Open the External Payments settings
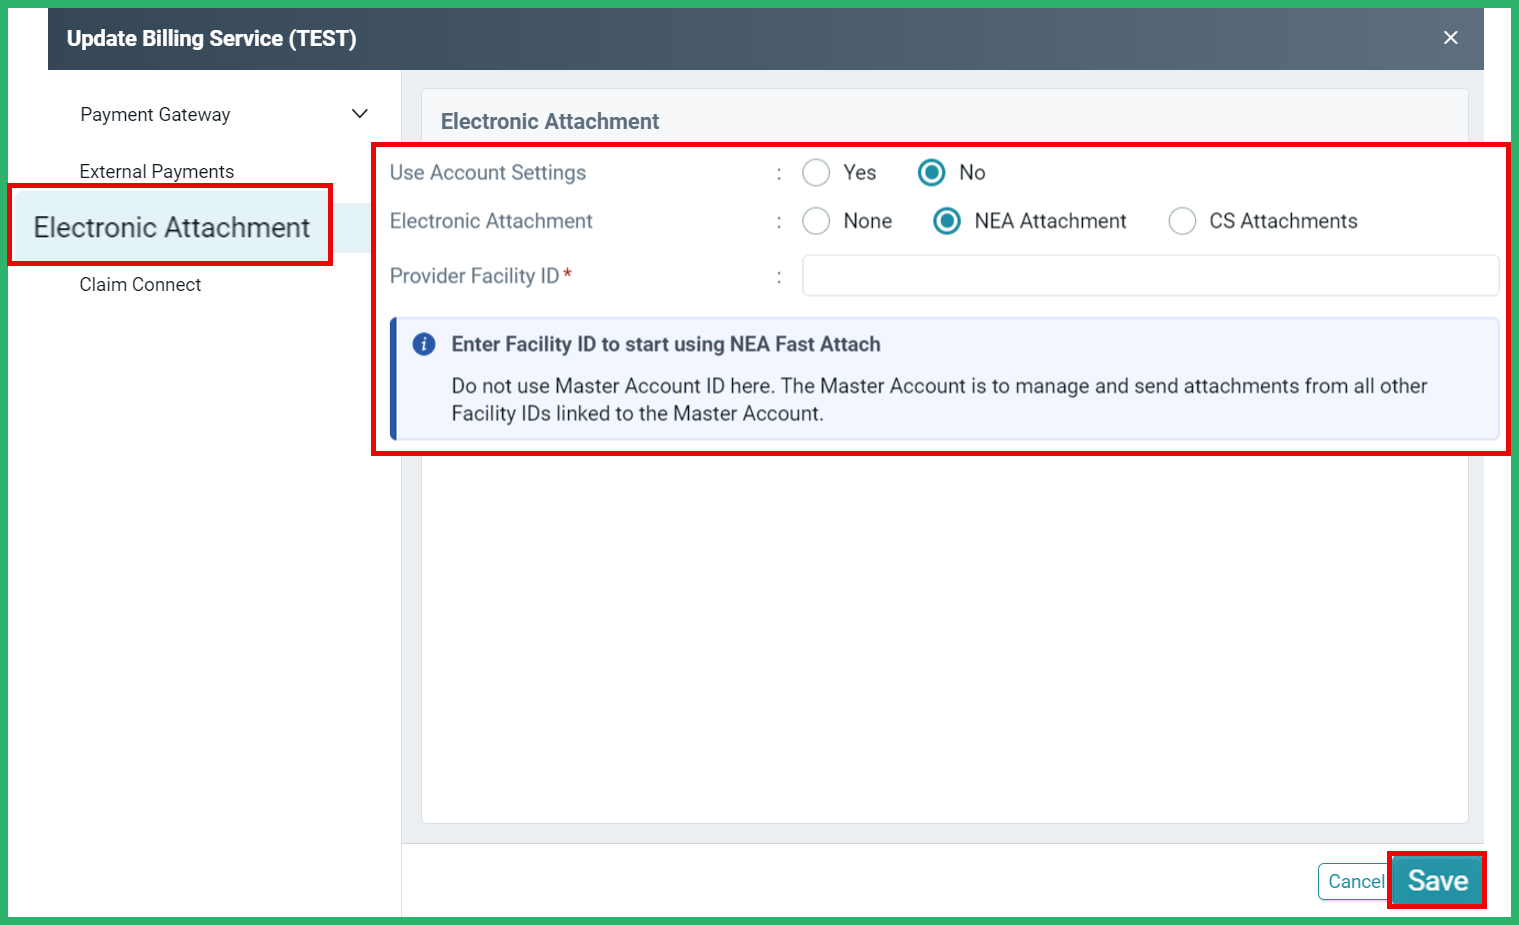The height and width of the screenshot is (925, 1519). coord(156,171)
